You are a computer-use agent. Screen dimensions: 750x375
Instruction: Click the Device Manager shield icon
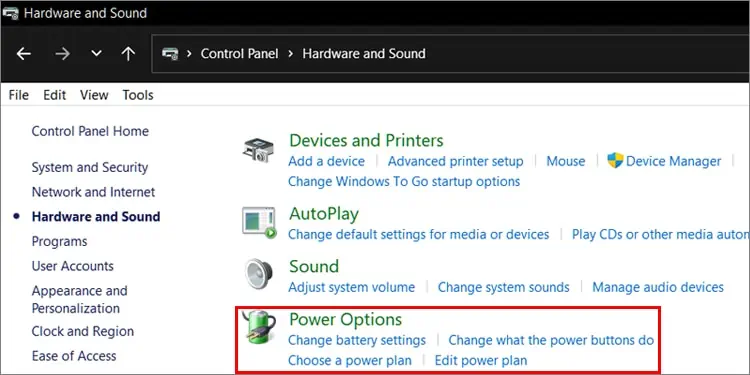615,160
